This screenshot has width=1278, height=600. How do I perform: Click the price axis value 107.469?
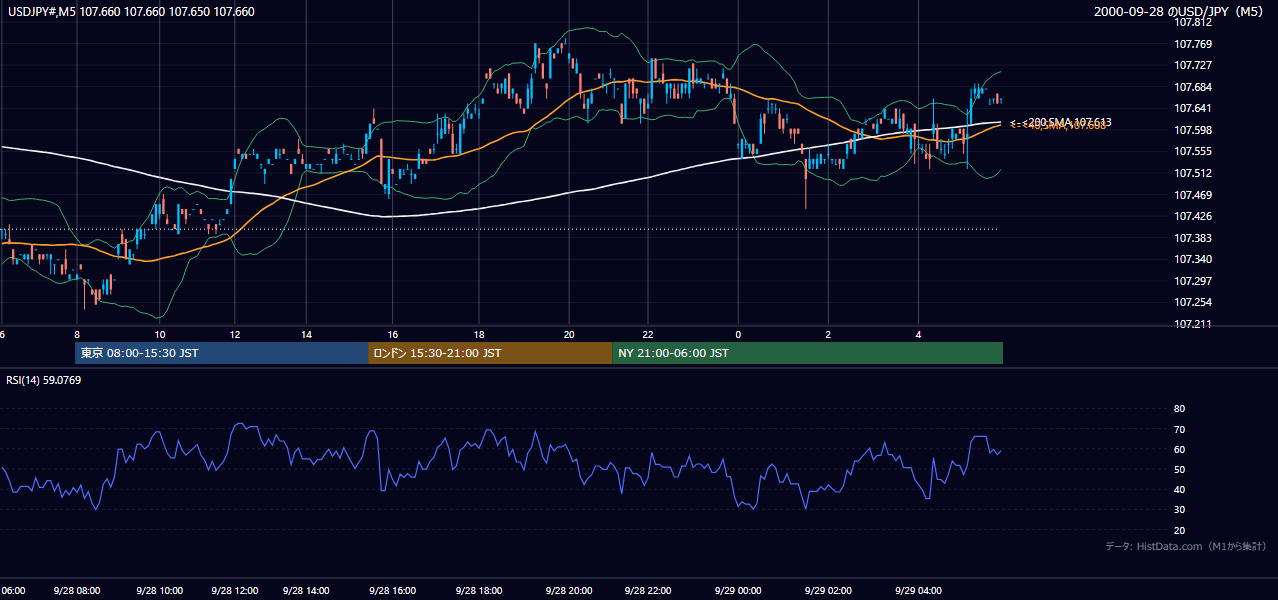1193,195
